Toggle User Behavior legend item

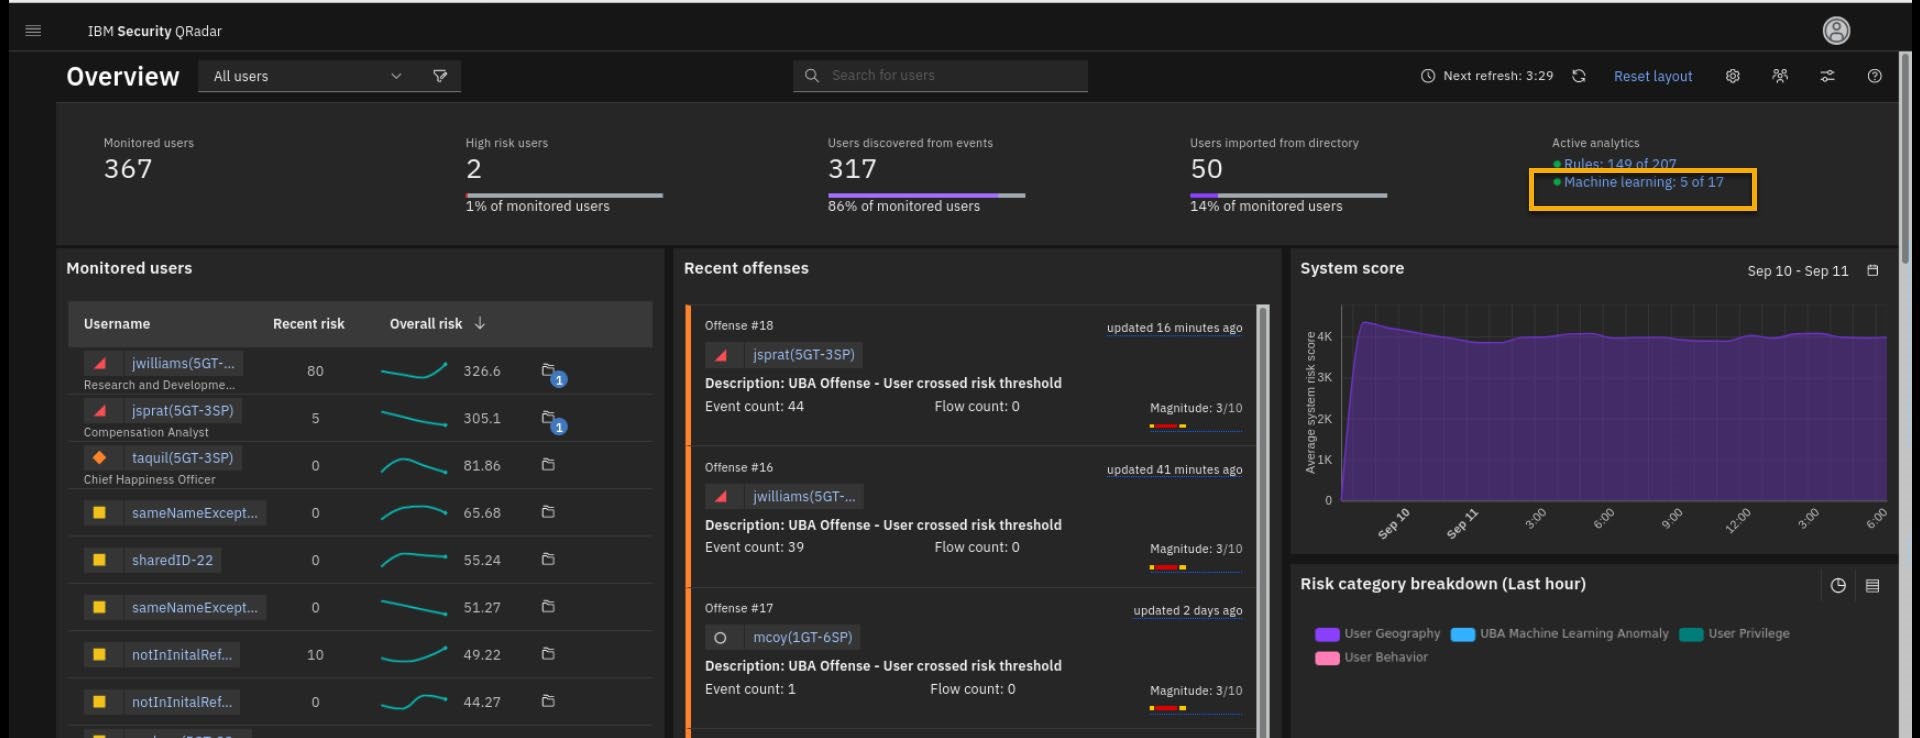(1372, 658)
